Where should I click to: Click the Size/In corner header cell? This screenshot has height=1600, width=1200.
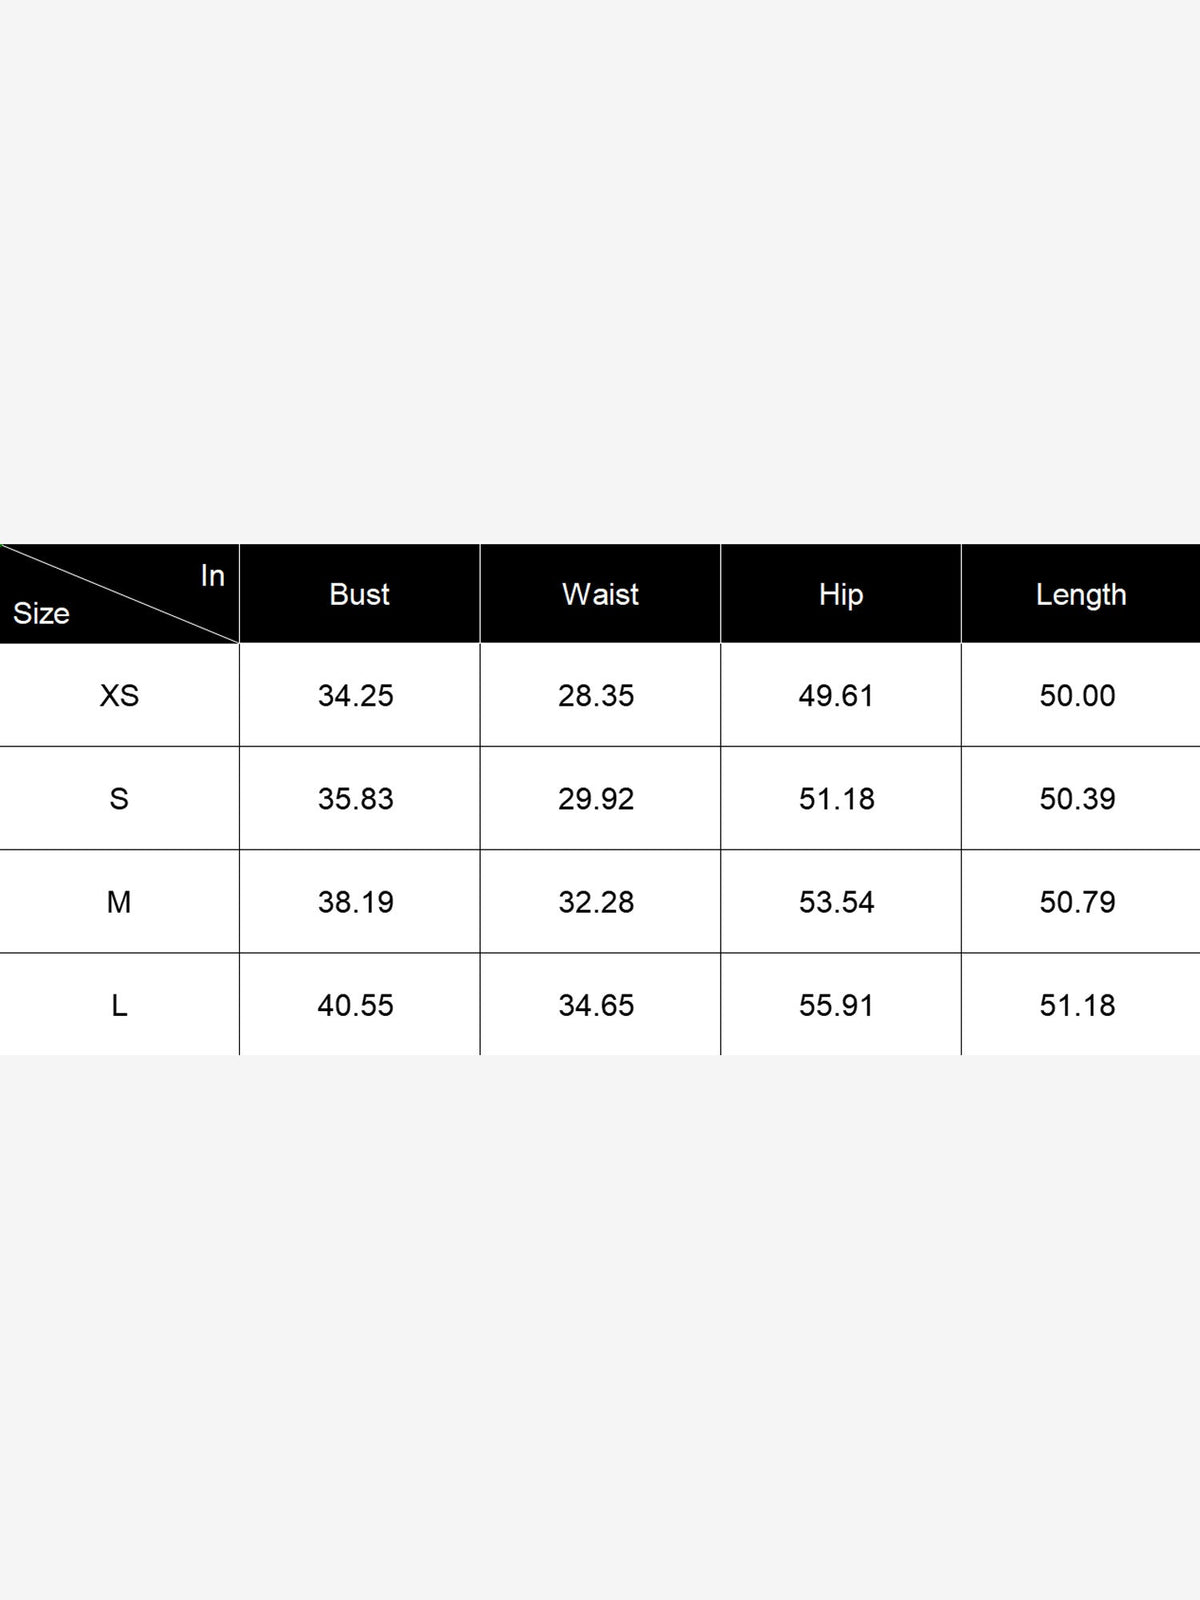click(x=119, y=594)
